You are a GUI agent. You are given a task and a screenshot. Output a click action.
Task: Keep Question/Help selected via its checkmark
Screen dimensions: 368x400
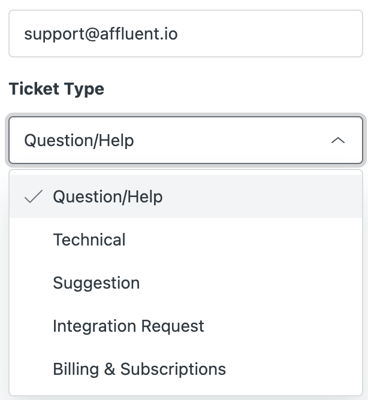pyautogui.click(x=33, y=197)
